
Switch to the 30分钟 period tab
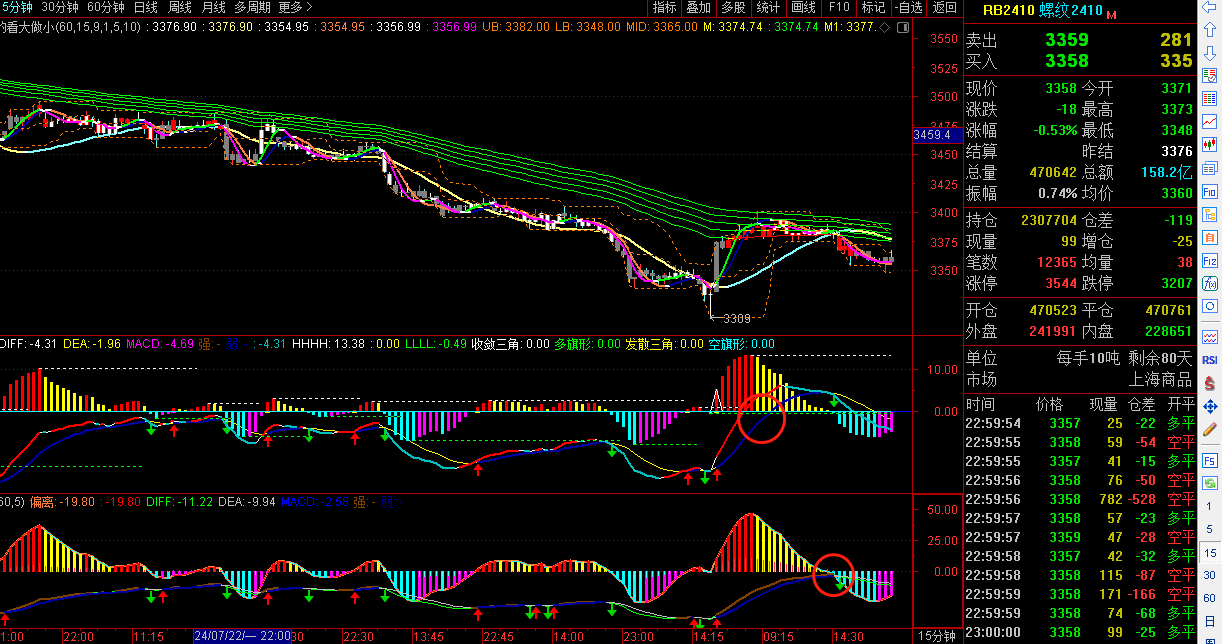point(60,7)
